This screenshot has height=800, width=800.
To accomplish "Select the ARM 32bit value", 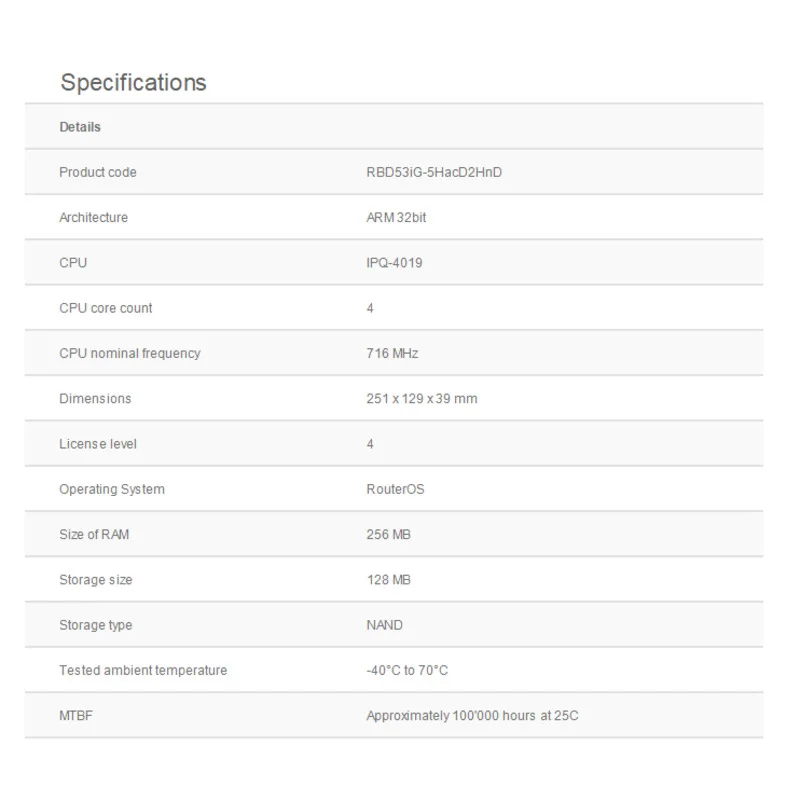I will (396, 217).
